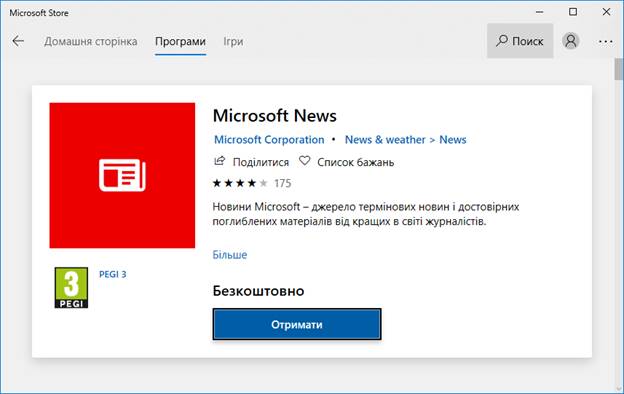Click the red Microsoft News app icon
This screenshot has width=624, height=394.
tap(122, 176)
